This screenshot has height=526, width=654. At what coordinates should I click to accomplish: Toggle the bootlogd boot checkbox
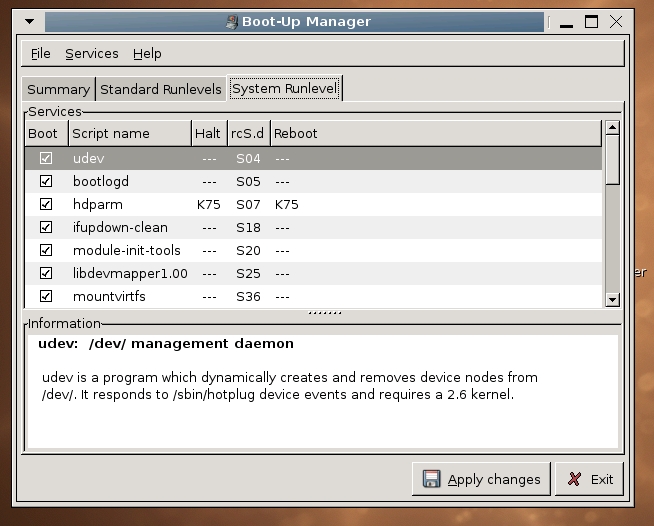pyautogui.click(x=45, y=181)
